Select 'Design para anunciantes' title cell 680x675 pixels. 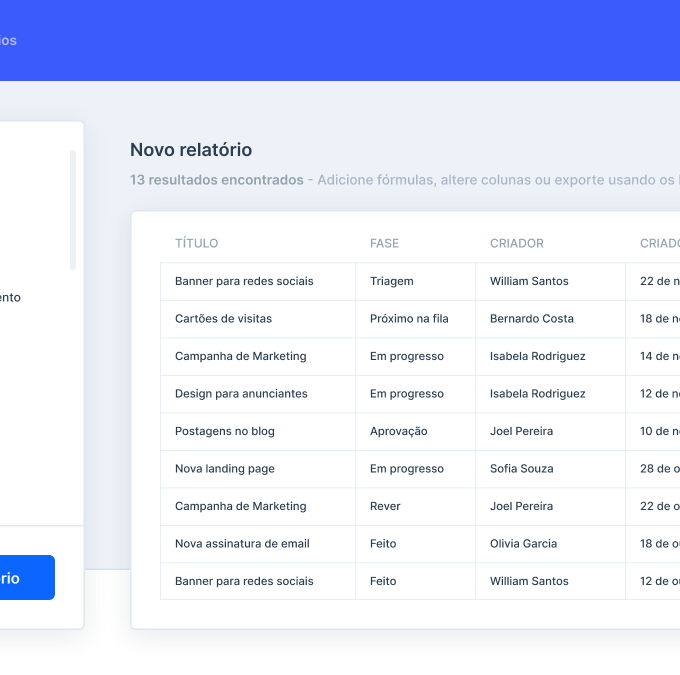[258, 394]
